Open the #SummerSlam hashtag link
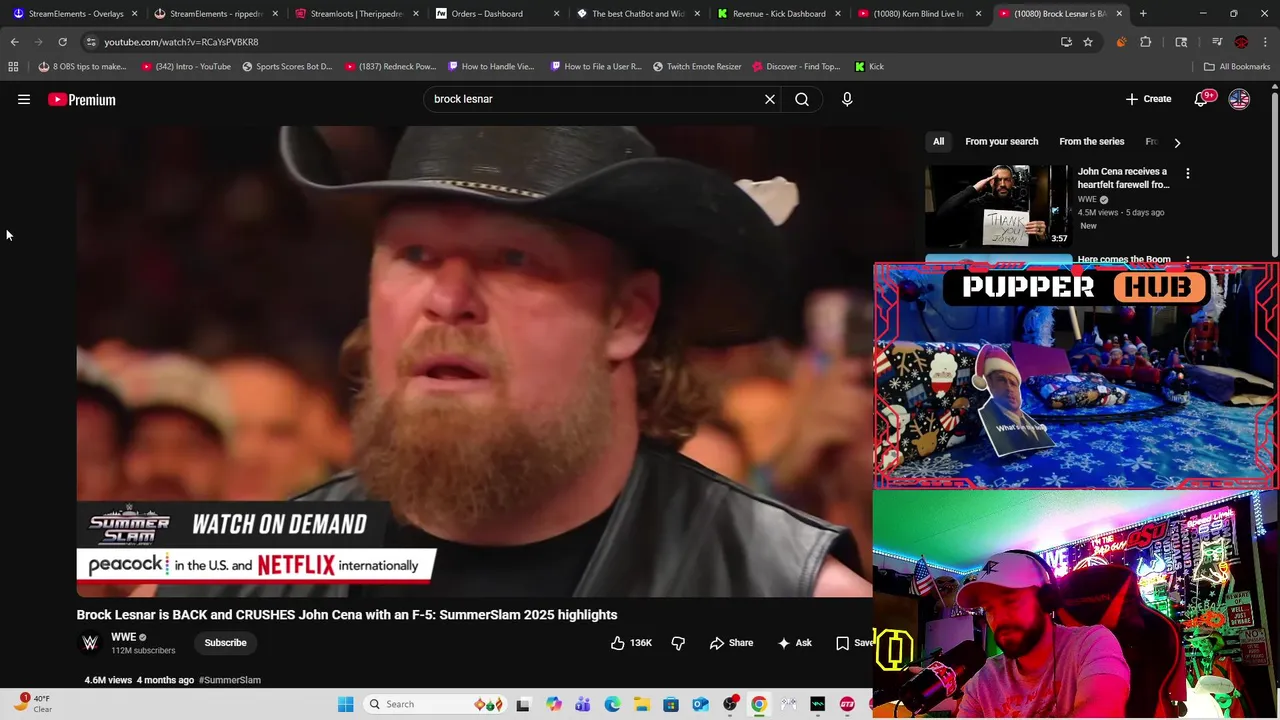 click(230, 680)
